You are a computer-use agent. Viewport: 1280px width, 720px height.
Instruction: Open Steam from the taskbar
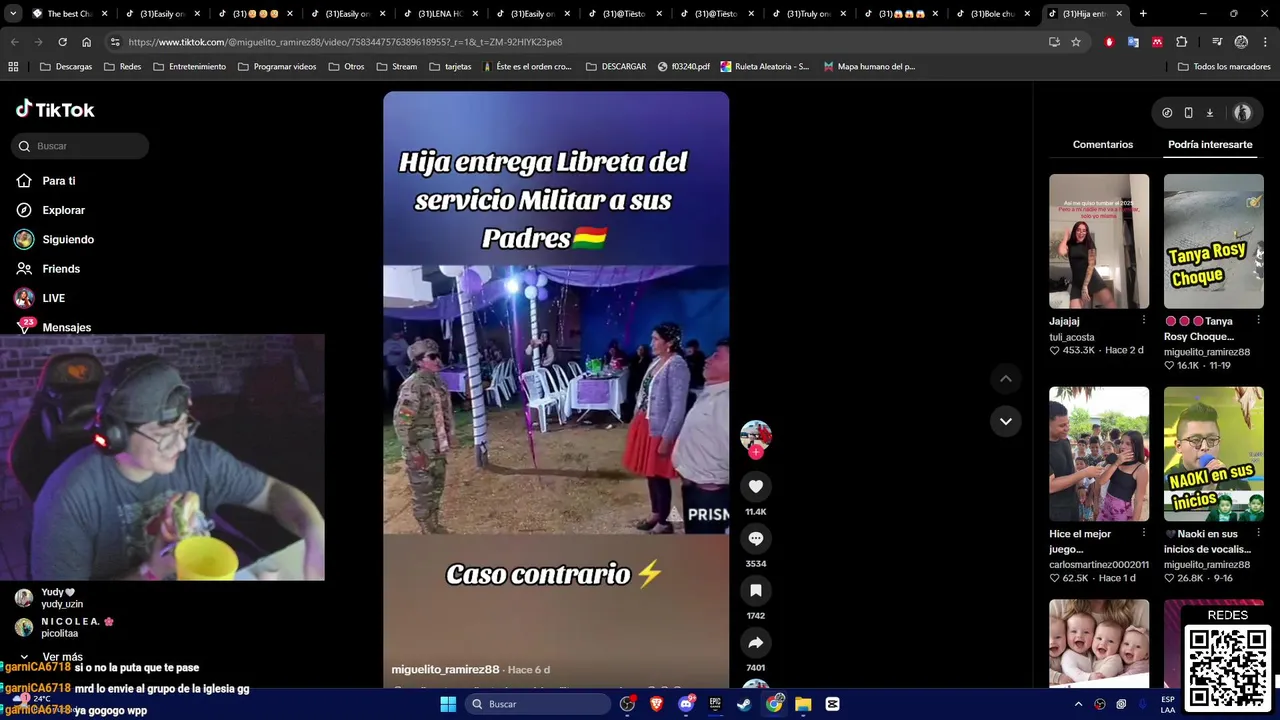(x=744, y=704)
